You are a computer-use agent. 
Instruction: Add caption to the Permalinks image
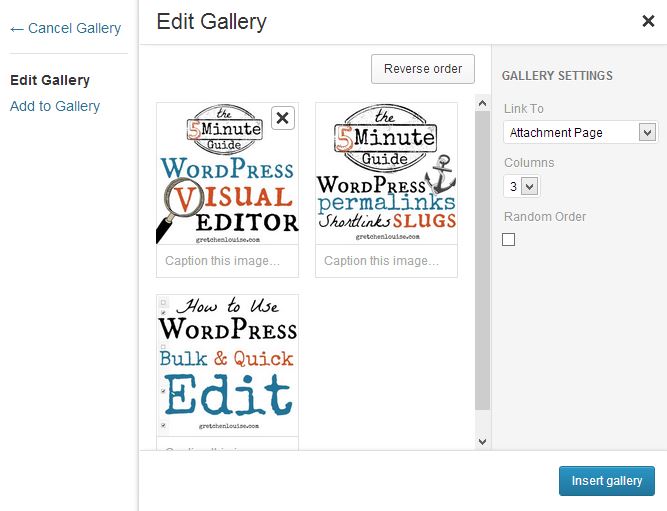(386, 261)
